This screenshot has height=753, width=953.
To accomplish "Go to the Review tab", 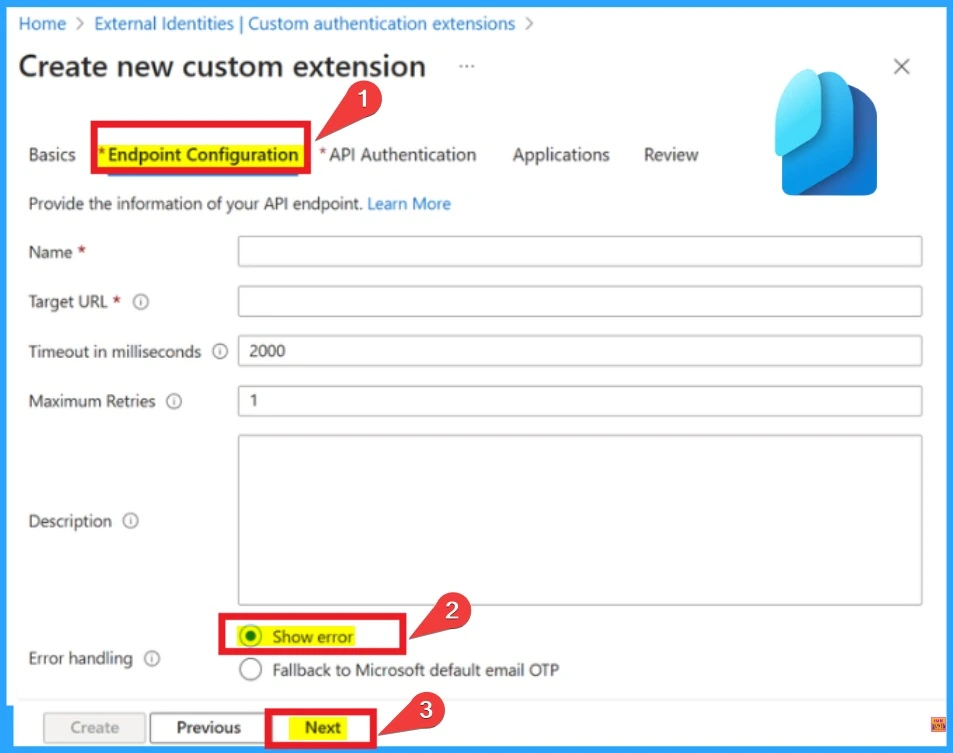I will point(671,155).
